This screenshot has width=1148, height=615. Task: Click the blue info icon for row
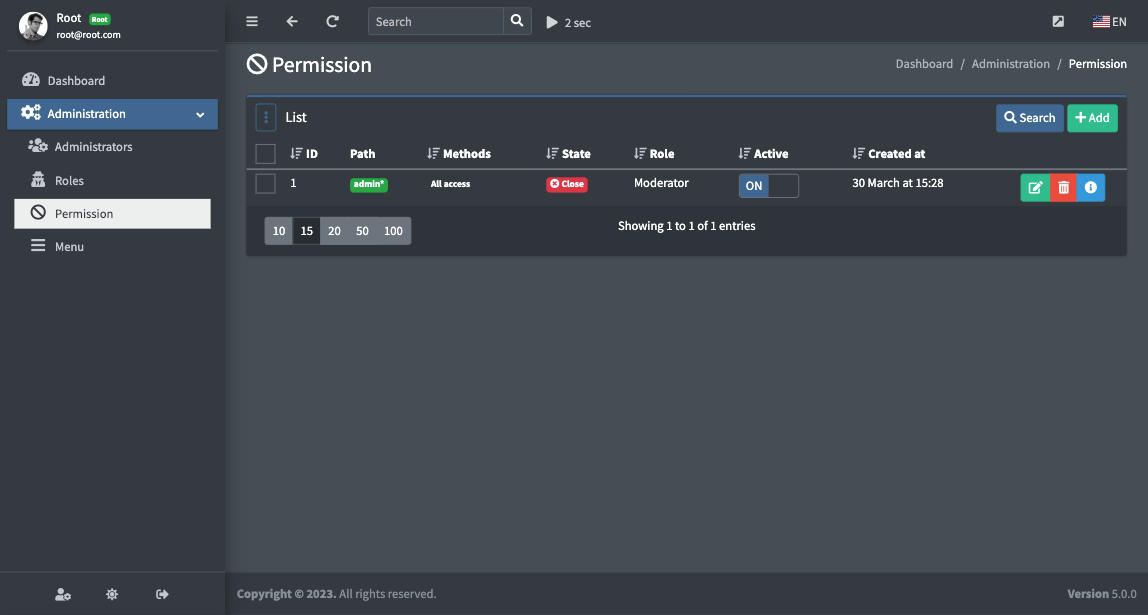coord(1091,187)
